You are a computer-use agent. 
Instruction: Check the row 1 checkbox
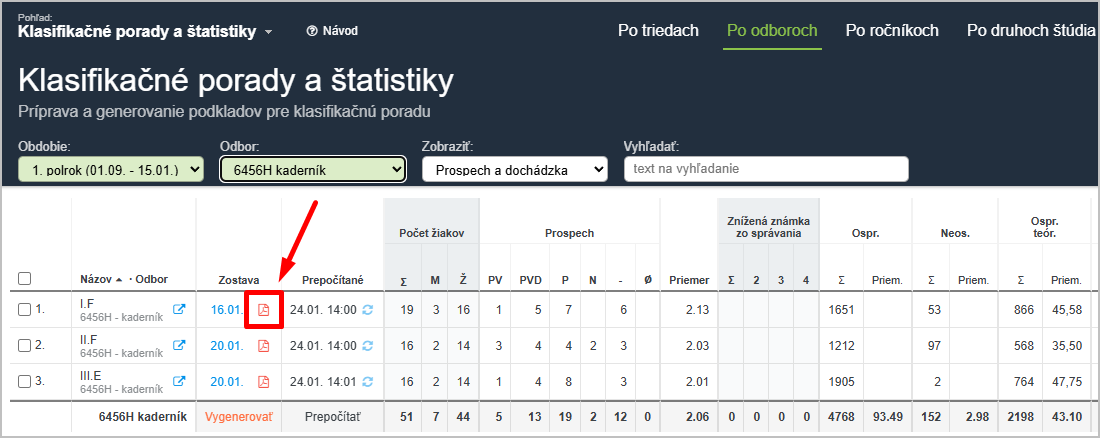pos(25,310)
